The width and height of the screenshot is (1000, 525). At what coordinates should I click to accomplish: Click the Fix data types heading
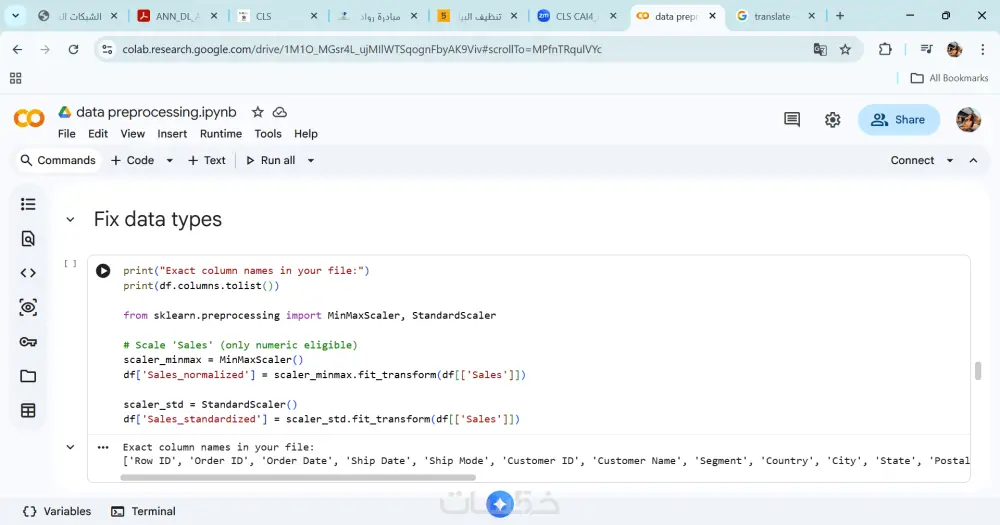coord(158,219)
